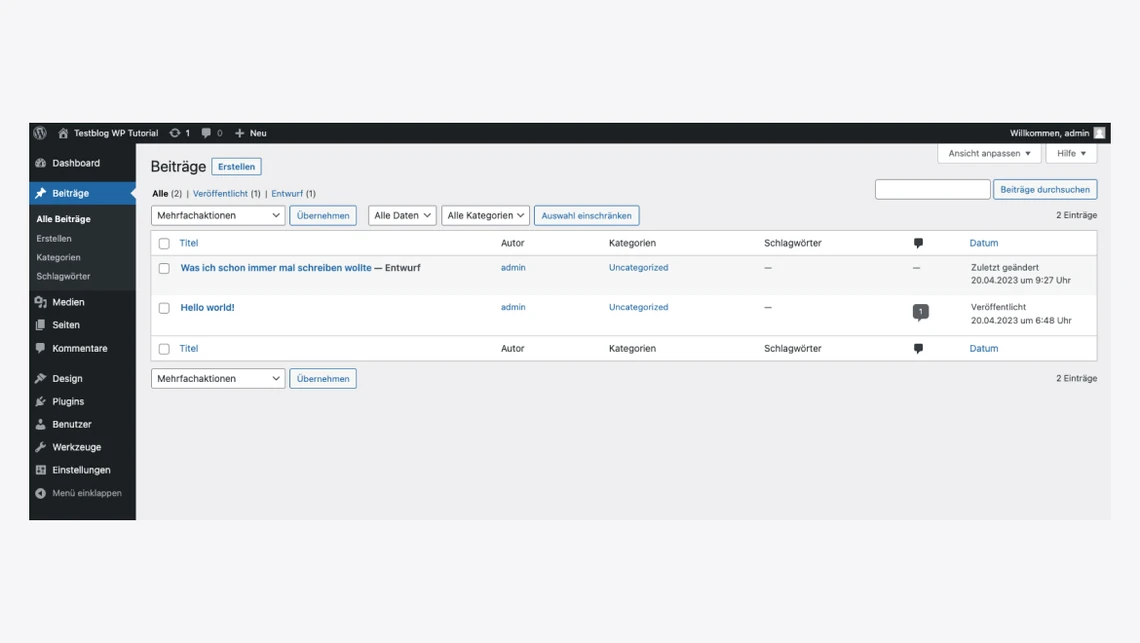1140x643 pixels.
Task: Open the updates icon in admin bar
Action: tap(176, 133)
